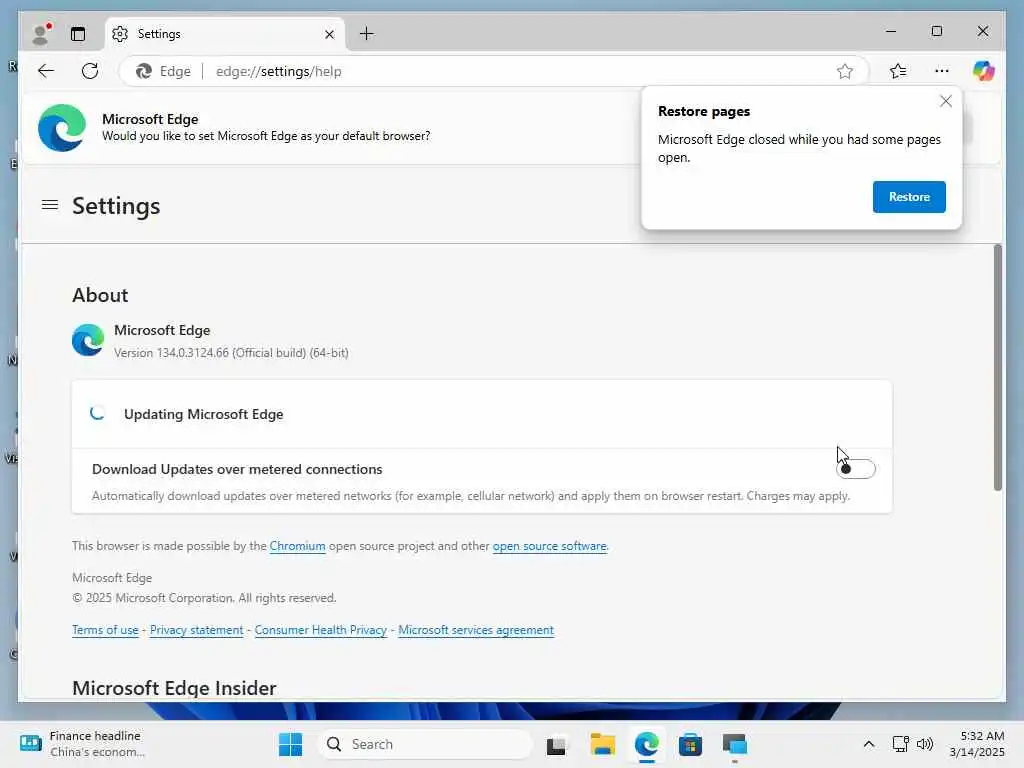Open Settings and more ellipsis menu
The height and width of the screenshot is (768, 1024).
(x=942, y=71)
